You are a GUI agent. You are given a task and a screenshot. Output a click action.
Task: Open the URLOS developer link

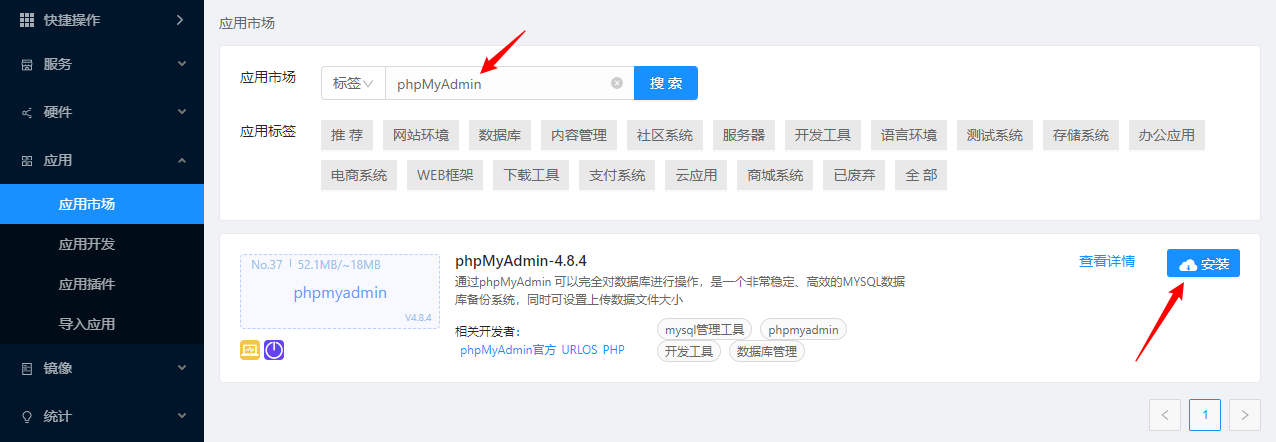[x=579, y=350]
